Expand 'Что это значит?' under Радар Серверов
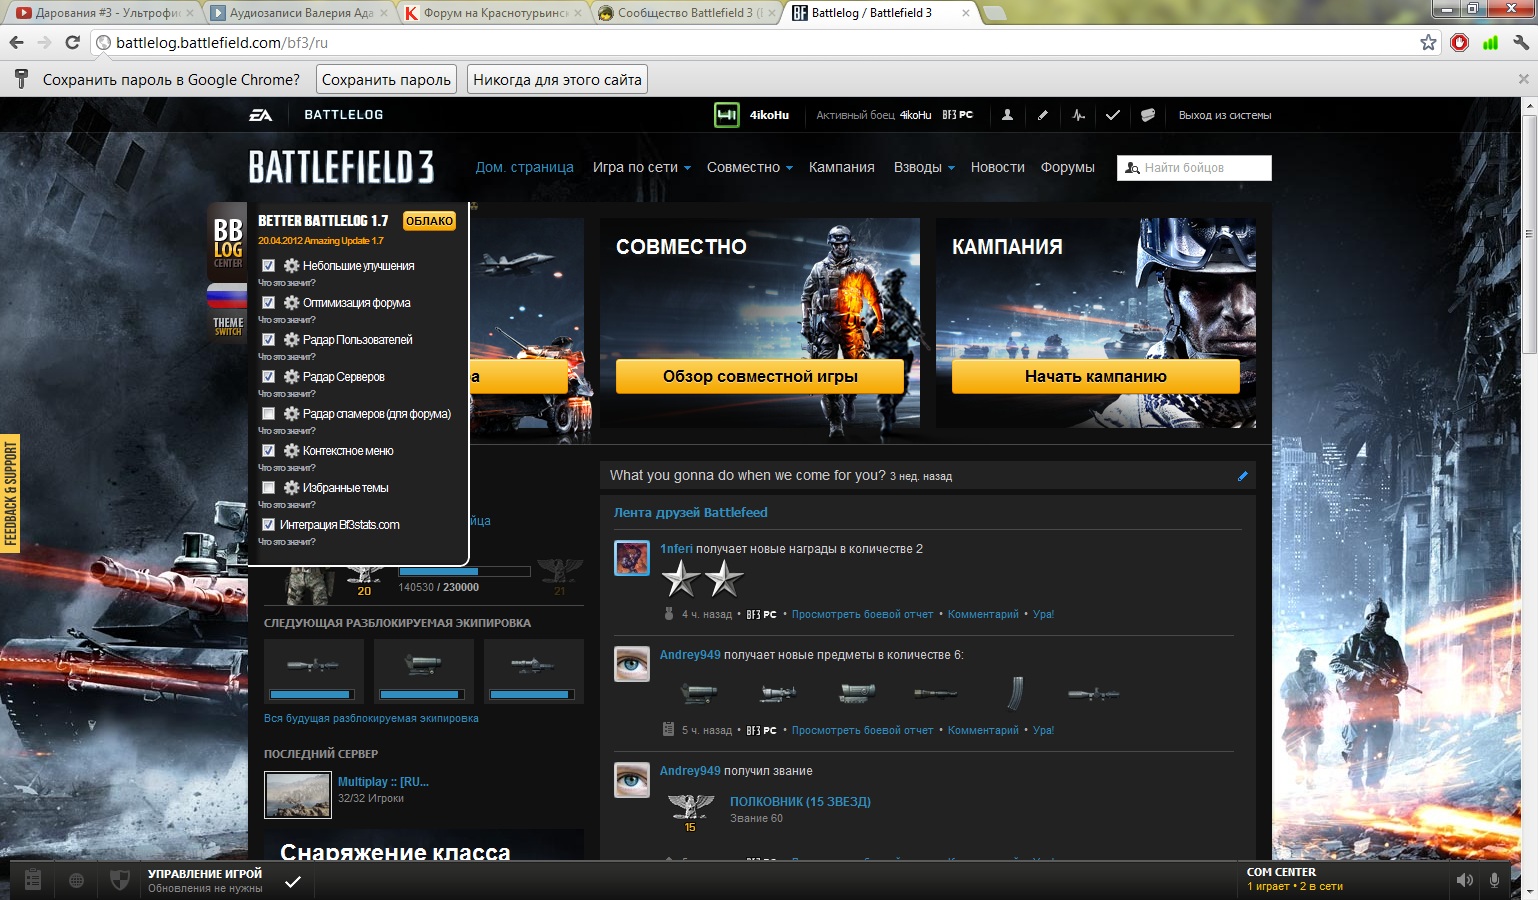 click(287, 394)
